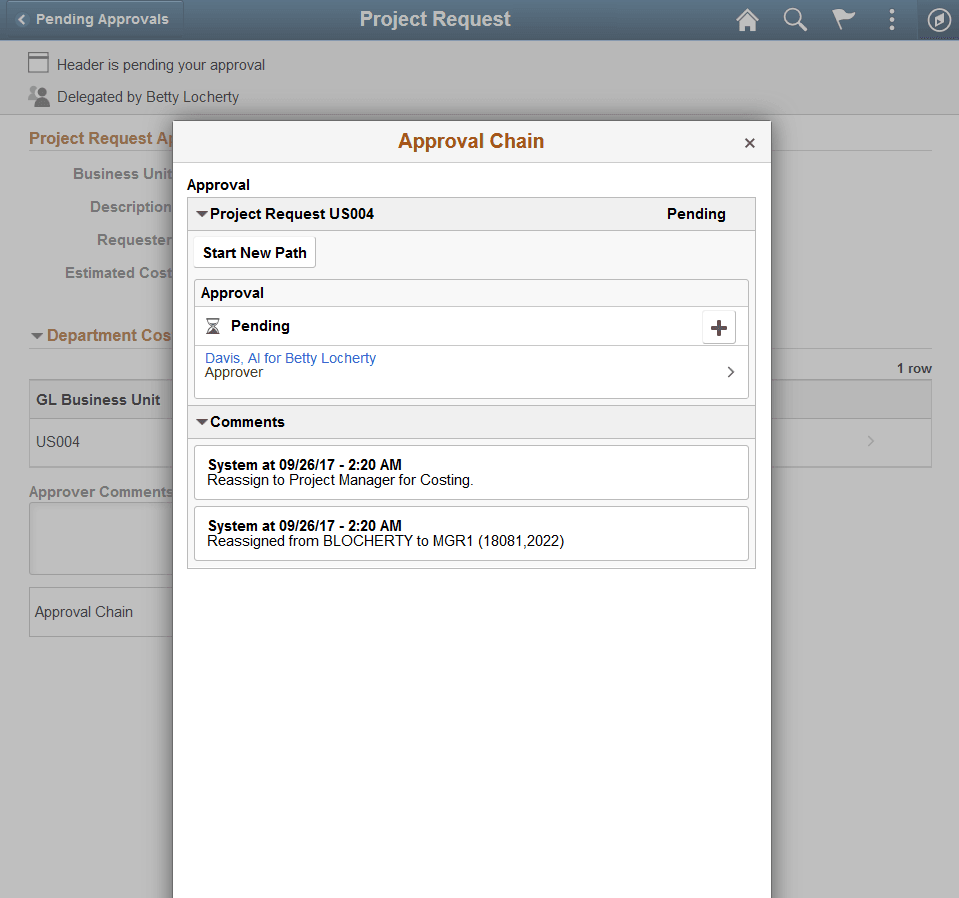
Task: Click the Pending hourglass status icon
Action: (213, 325)
